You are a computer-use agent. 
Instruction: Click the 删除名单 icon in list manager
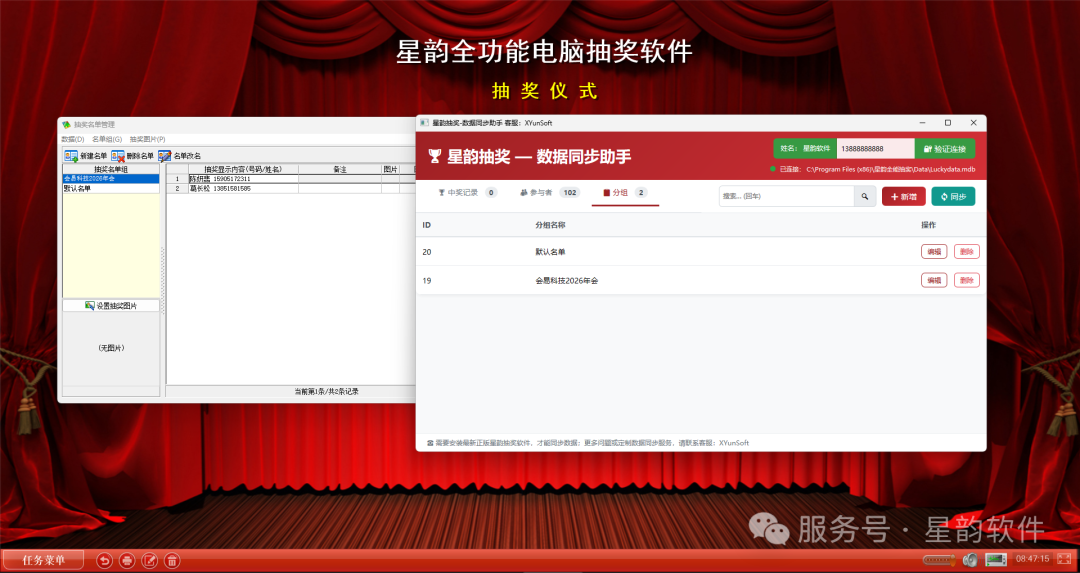point(118,156)
